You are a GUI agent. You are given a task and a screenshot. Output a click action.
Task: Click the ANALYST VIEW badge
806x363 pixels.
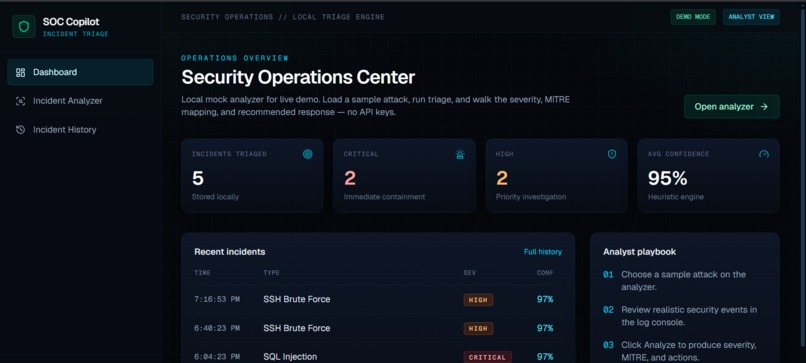[751, 17]
